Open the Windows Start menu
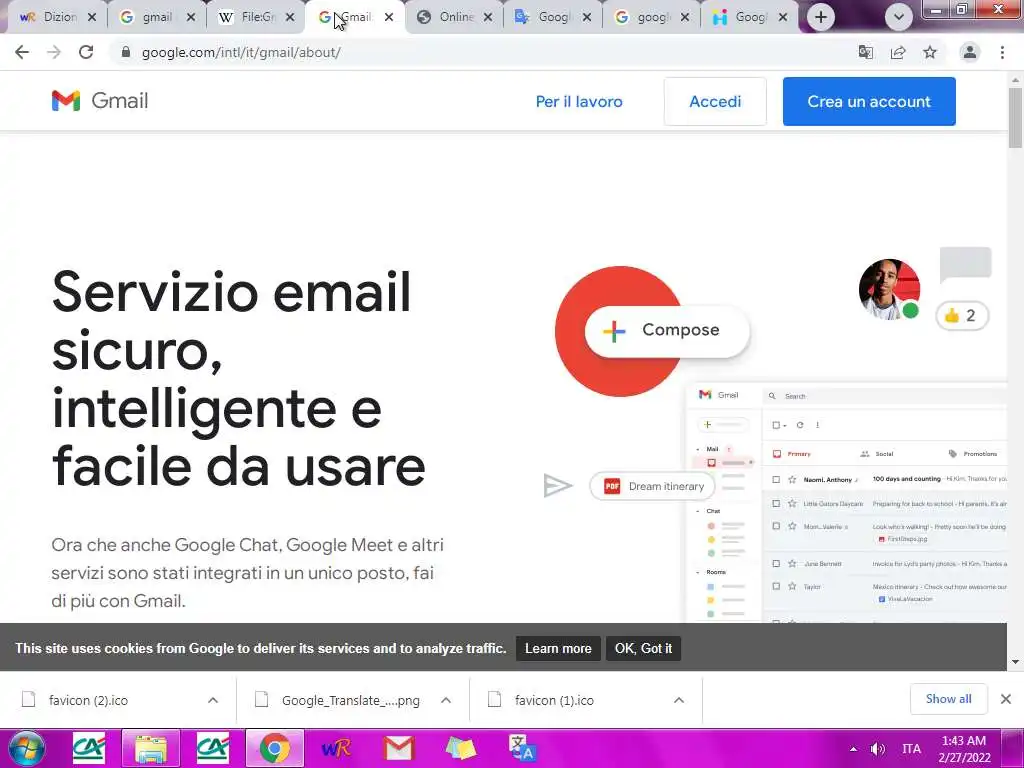Viewport: 1024px width, 768px height. pyautogui.click(x=27, y=748)
